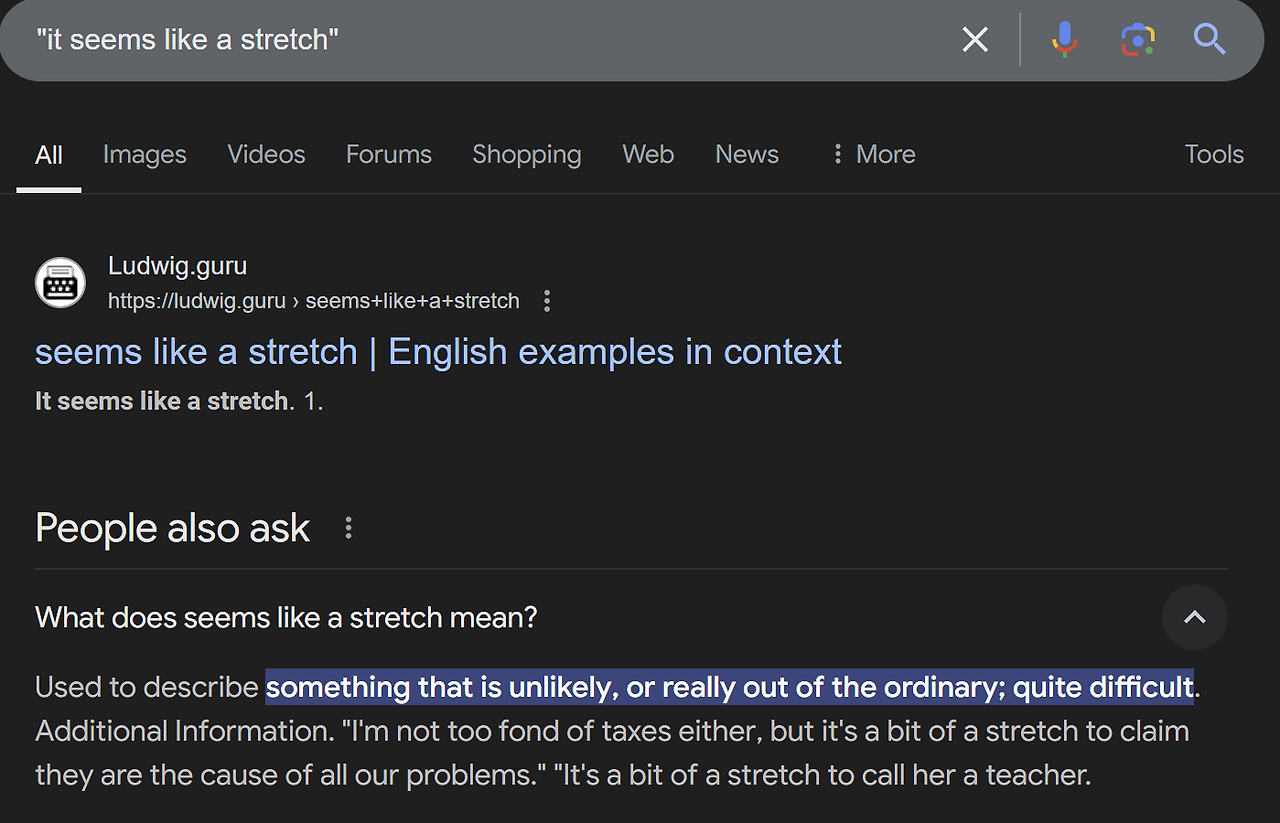Select the Web results tab
1280x823 pixels.
[648, 154]
